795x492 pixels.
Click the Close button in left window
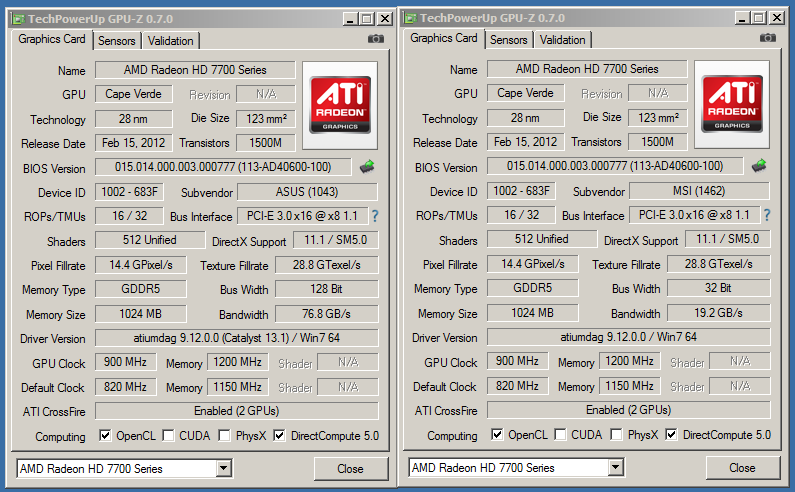(x=351, y=469)
